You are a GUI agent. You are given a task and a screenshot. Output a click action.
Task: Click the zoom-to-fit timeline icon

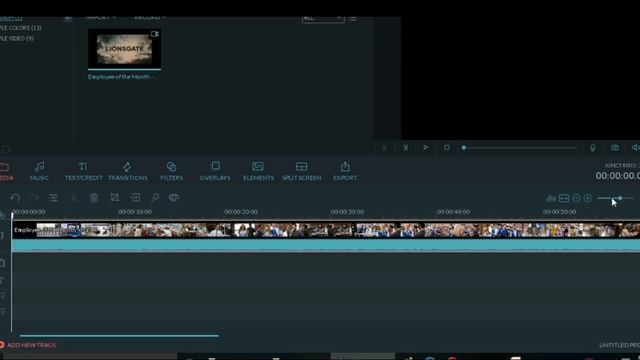tap(564, 198)
